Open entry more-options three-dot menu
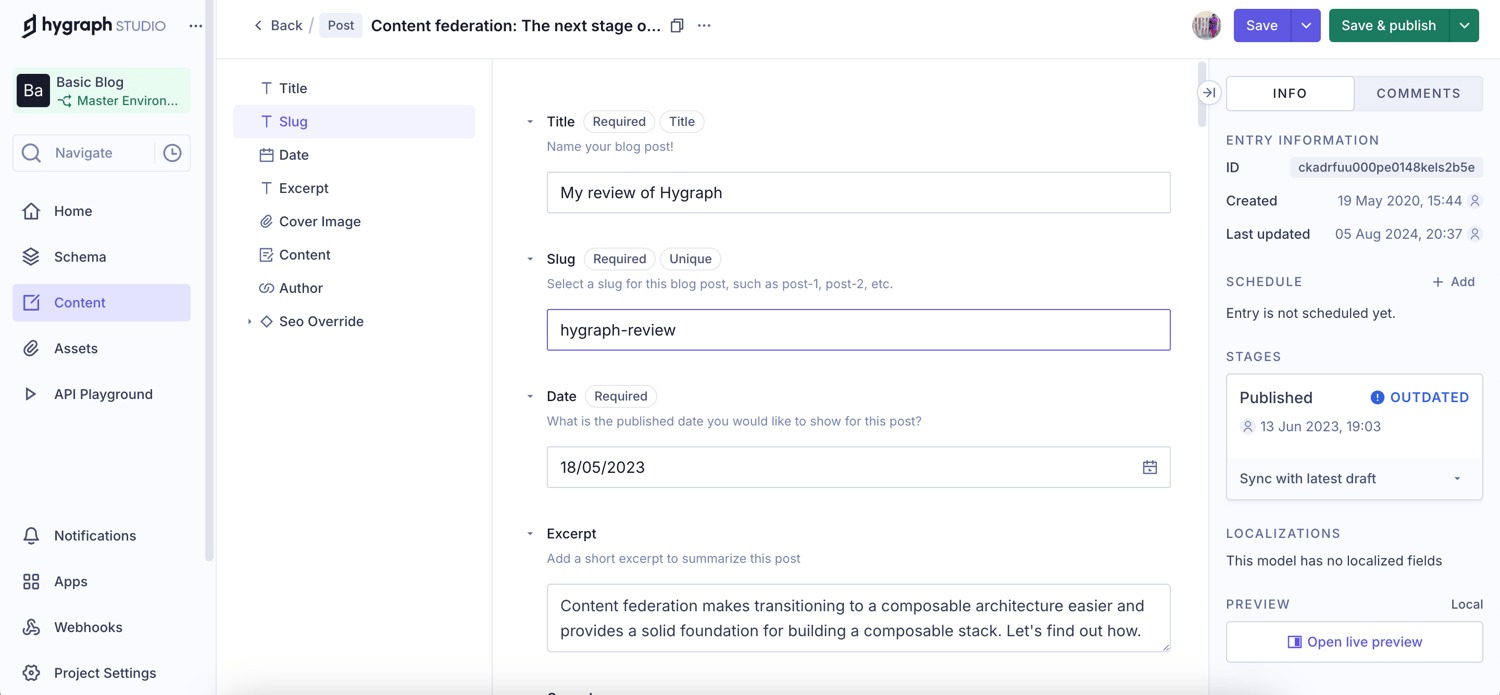1500x695 pixels. (x=704, y=26)
